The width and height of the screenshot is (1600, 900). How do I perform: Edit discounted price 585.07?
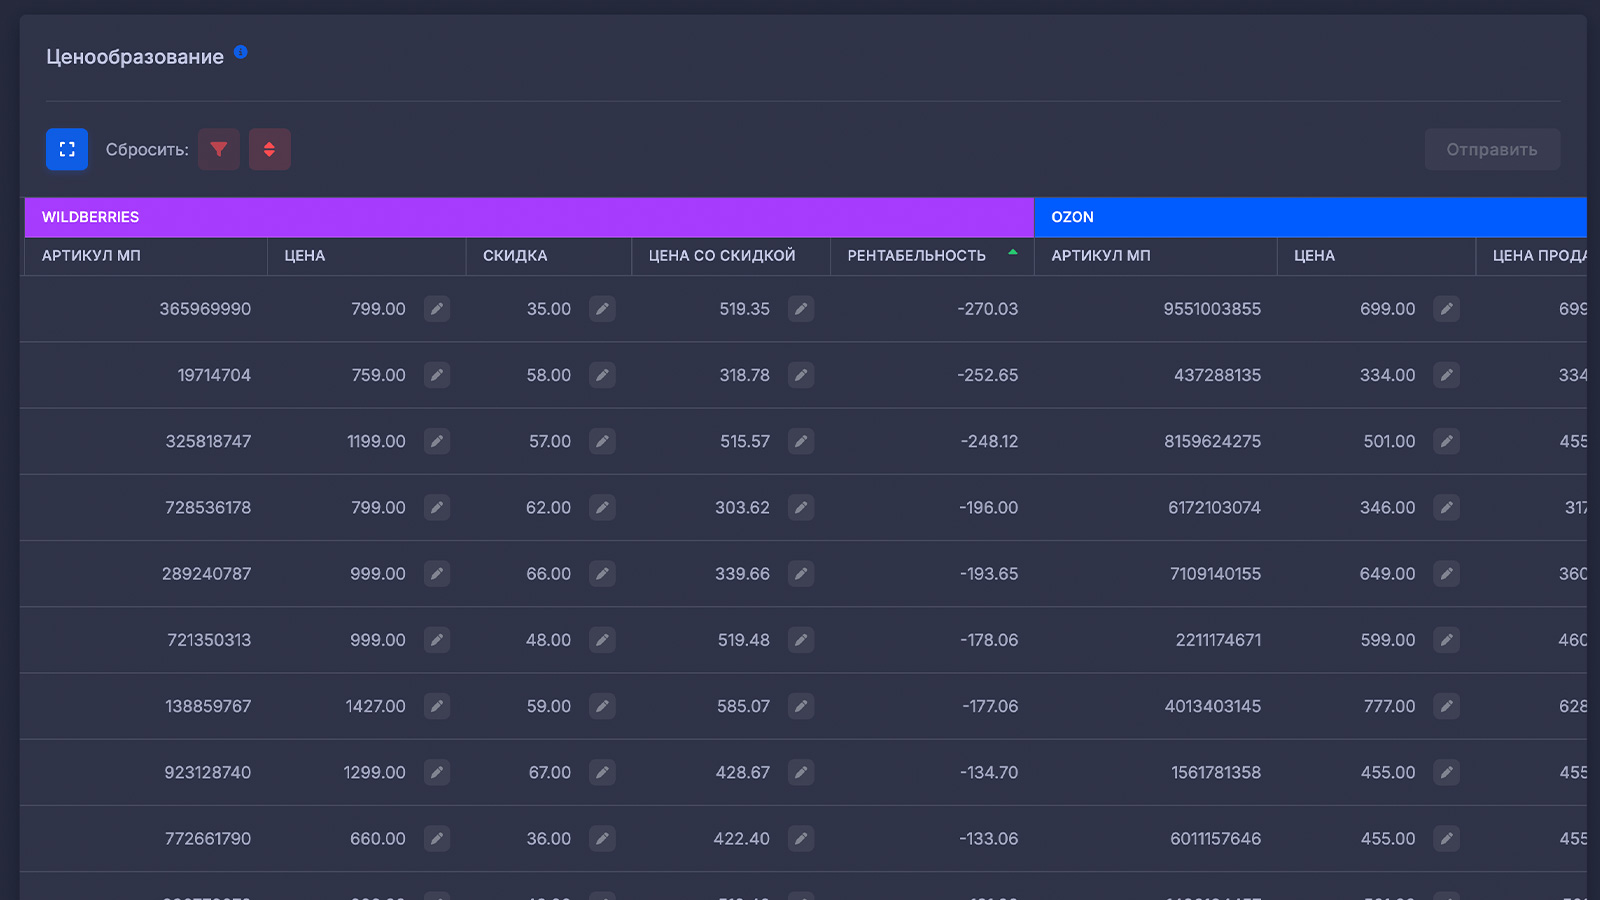[x=801, y=706]
